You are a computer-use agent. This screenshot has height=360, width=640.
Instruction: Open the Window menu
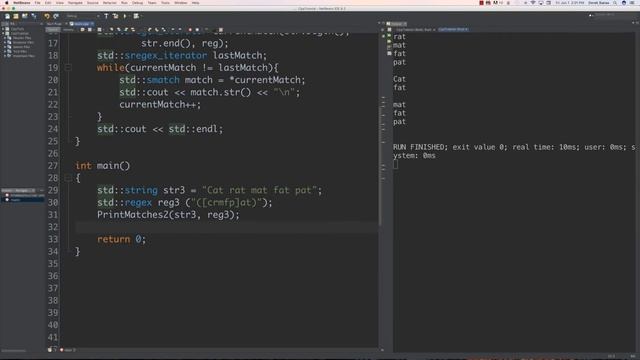181,3
